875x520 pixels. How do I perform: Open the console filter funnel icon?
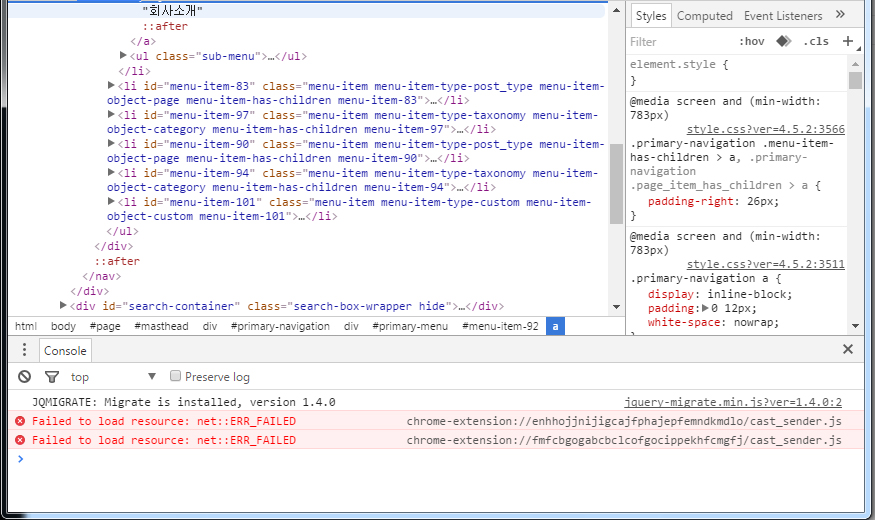click(x=52, y=377)
